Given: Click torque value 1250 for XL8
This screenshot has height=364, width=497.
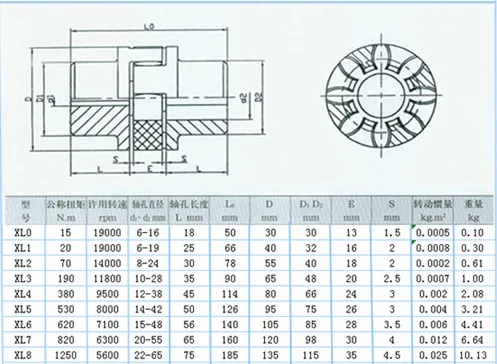Looking at the screenshot, I should point(66,355).
